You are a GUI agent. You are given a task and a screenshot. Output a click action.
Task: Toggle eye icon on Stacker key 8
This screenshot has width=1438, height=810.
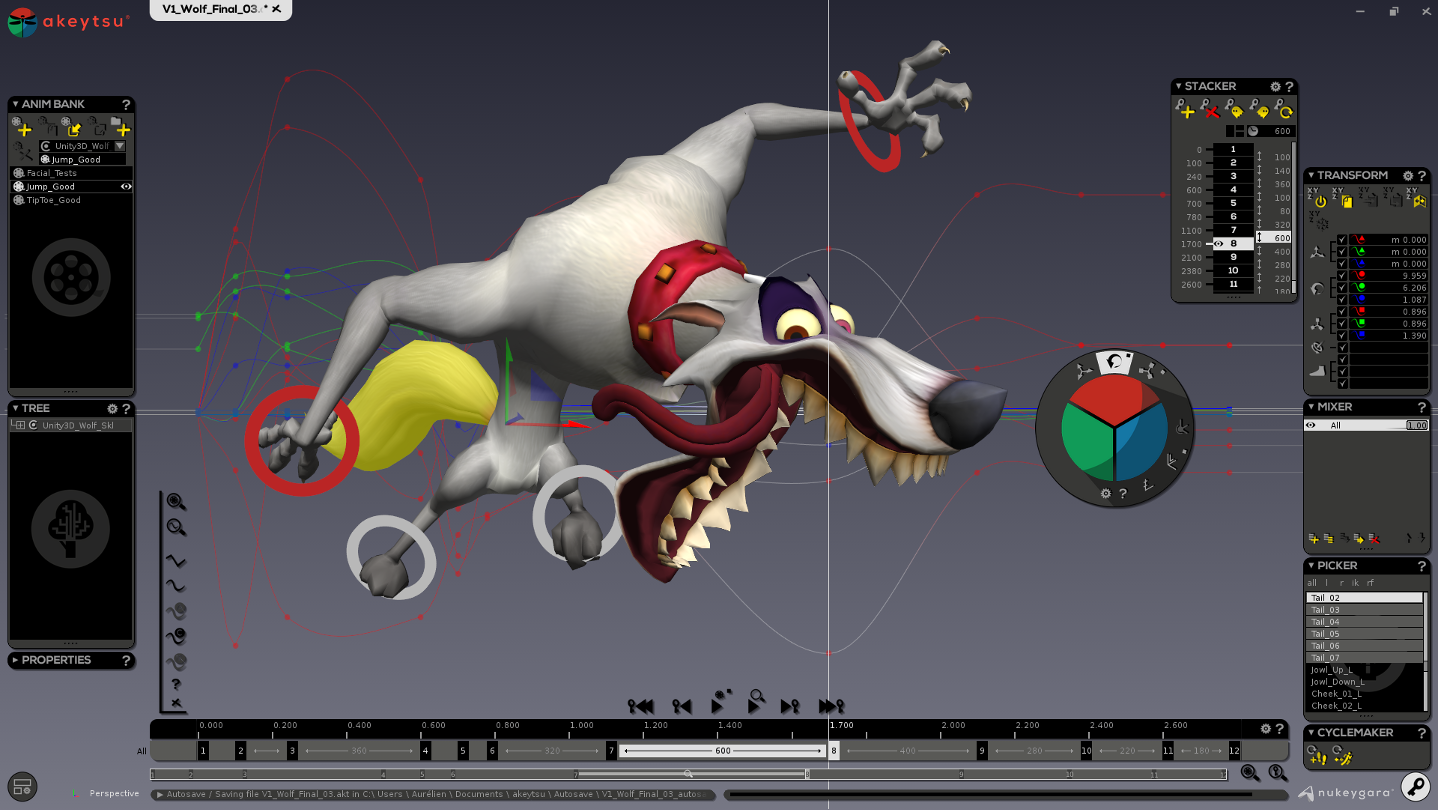(1219, 244)
